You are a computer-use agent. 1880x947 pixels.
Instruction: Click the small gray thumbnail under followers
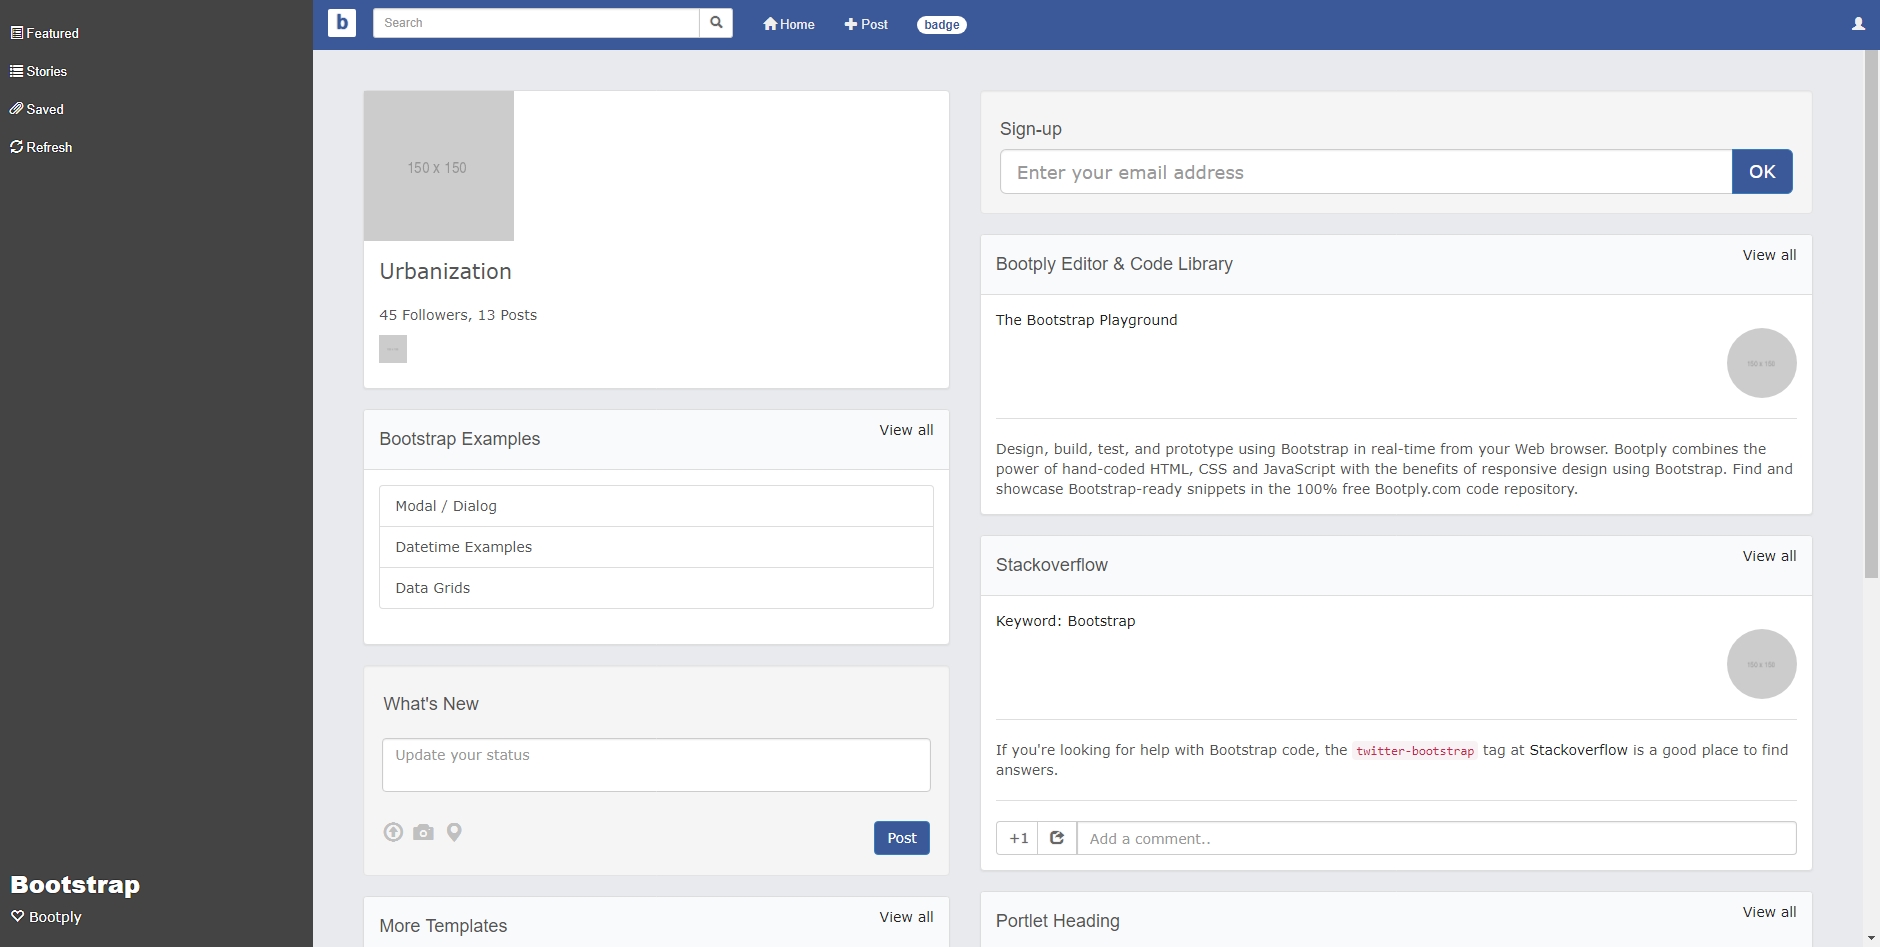tap(393, 349)
